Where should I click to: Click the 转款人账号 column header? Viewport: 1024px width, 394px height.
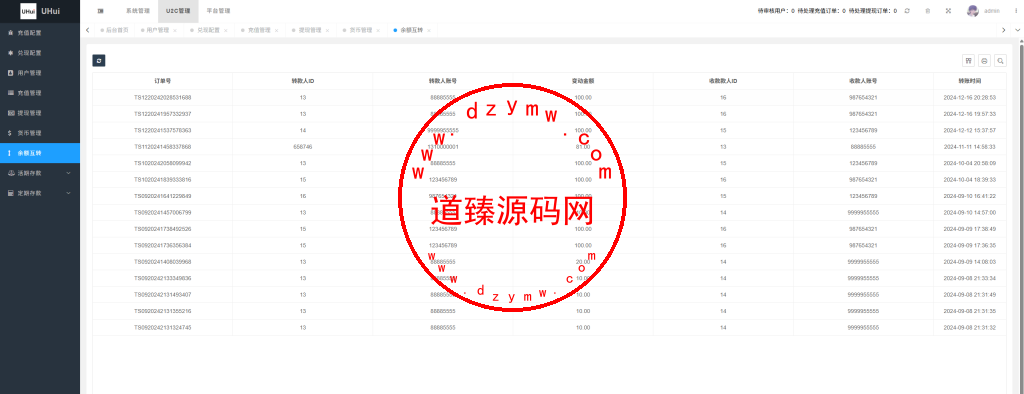point(443,81)
